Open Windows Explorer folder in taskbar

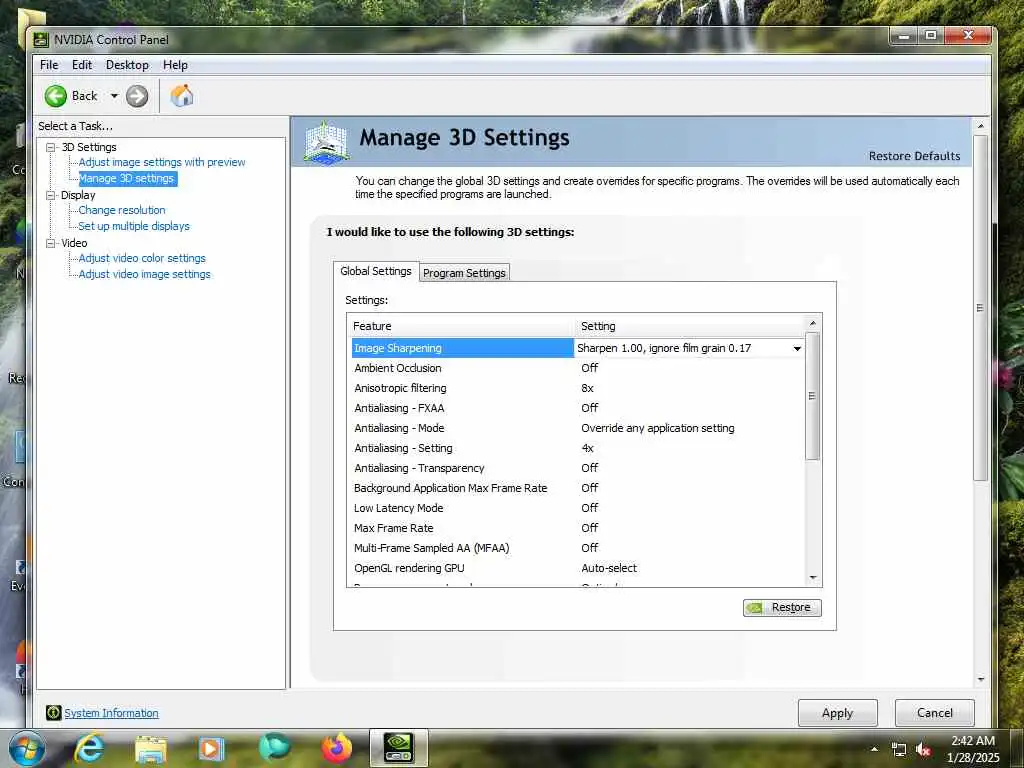152,749
